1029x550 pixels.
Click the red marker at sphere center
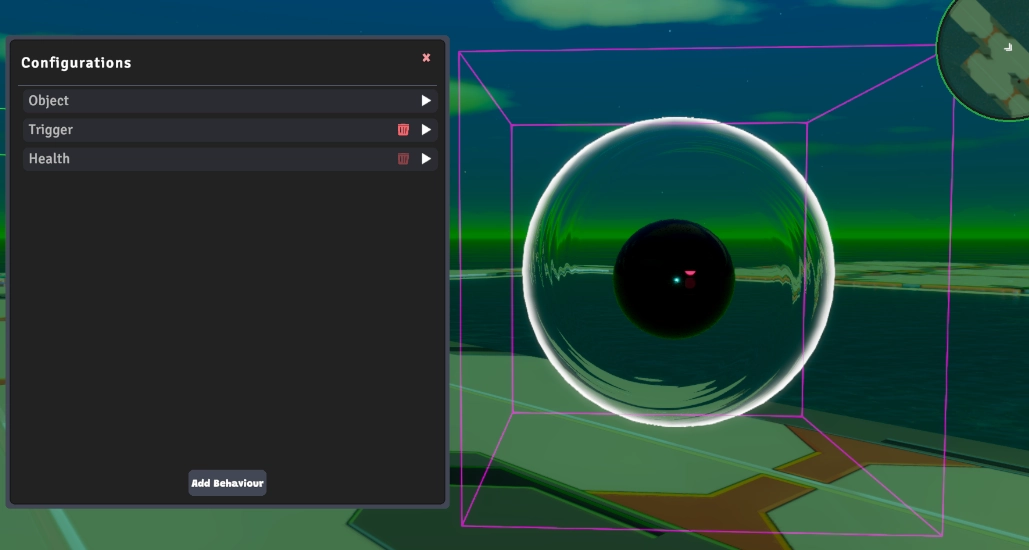pos(690,273)
